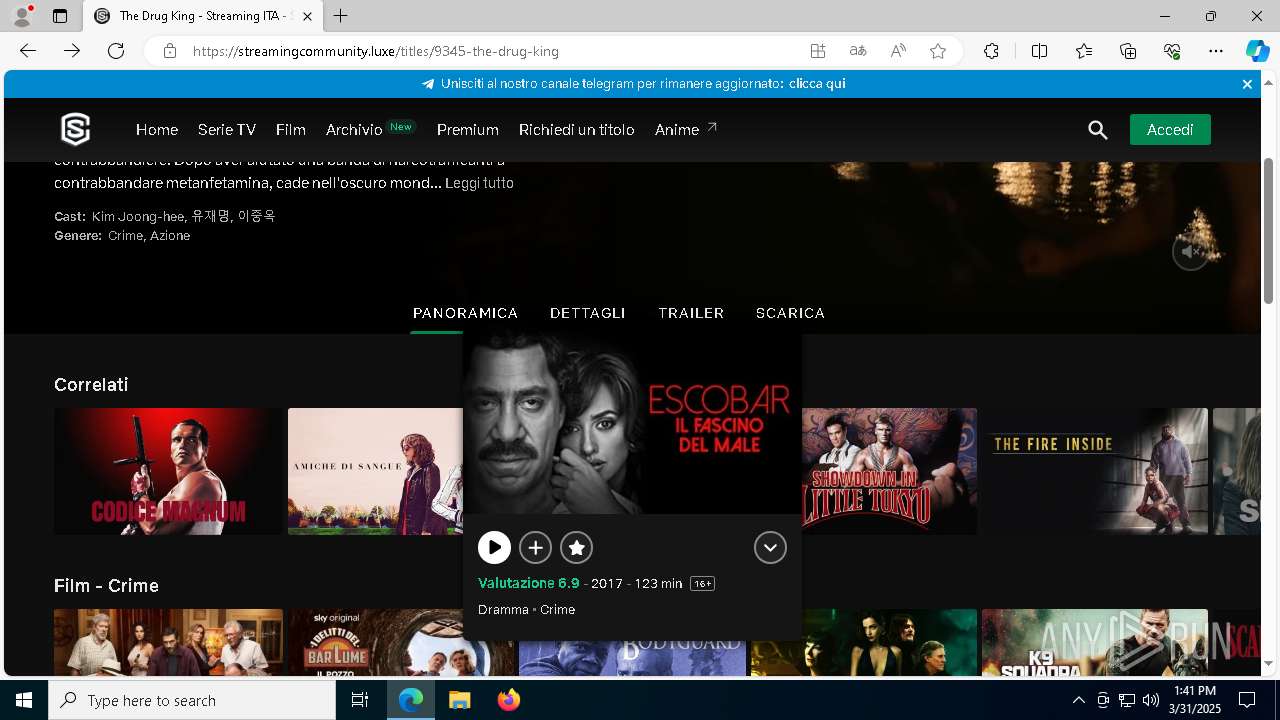Close the telegram banner

[x=1247, y=84]
